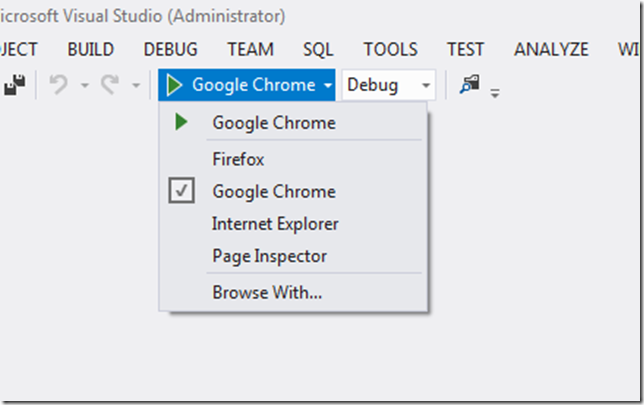644x405 pixels.
Task: Click the Undo arrow icon
Action: point(59,86)
